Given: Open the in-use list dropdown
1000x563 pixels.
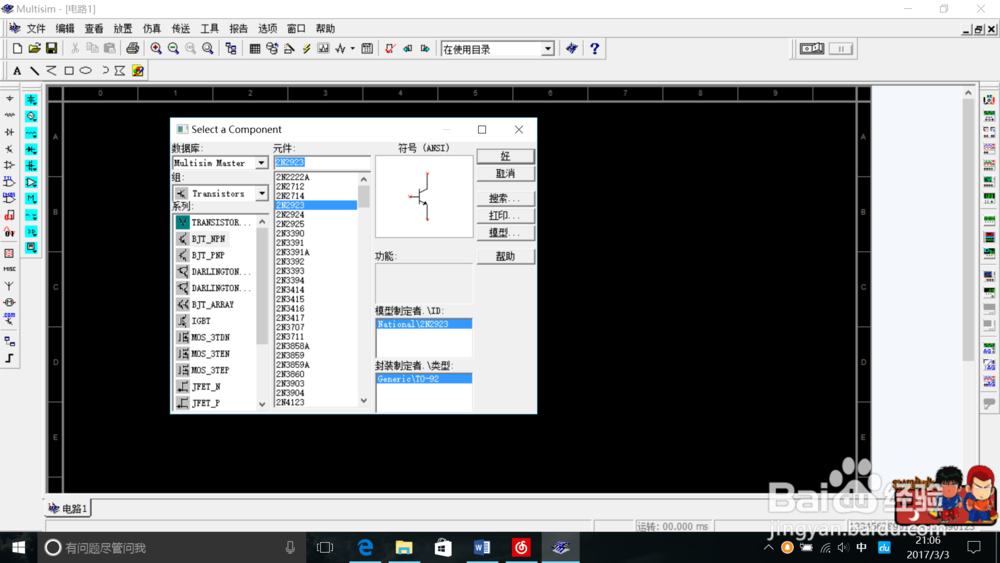Looking at the screenshot, I should tap(547, 49).
